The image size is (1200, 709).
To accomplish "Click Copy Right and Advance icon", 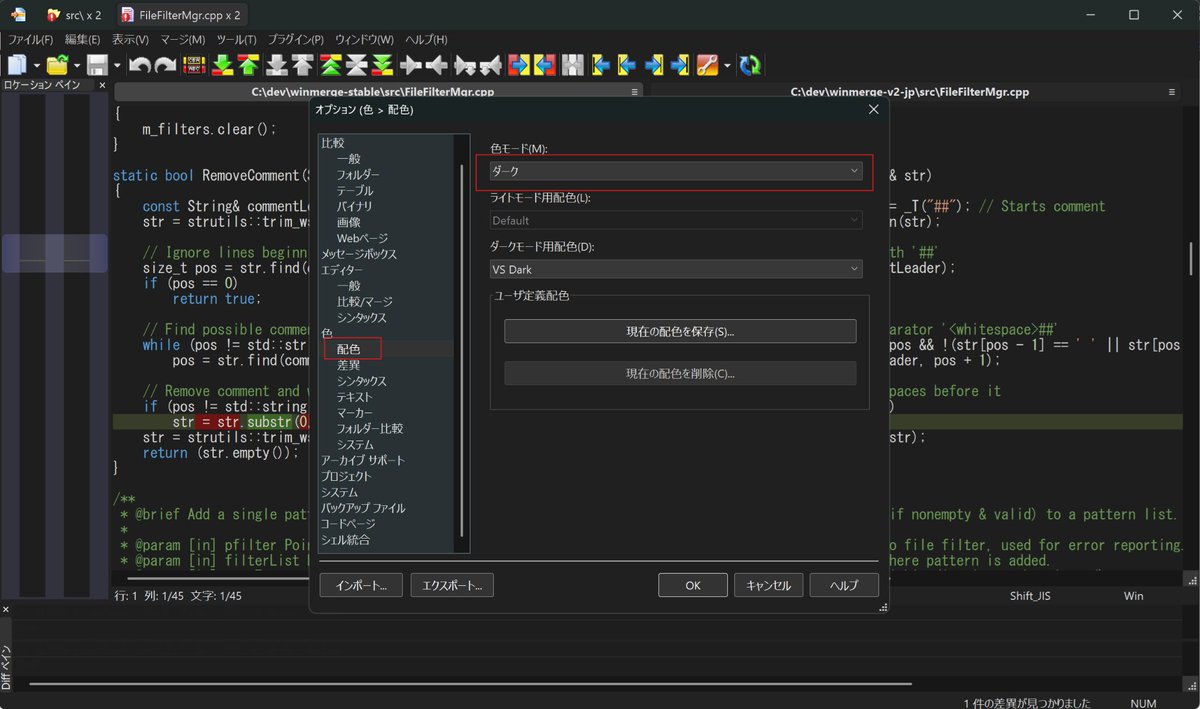I will click(465, 65).
